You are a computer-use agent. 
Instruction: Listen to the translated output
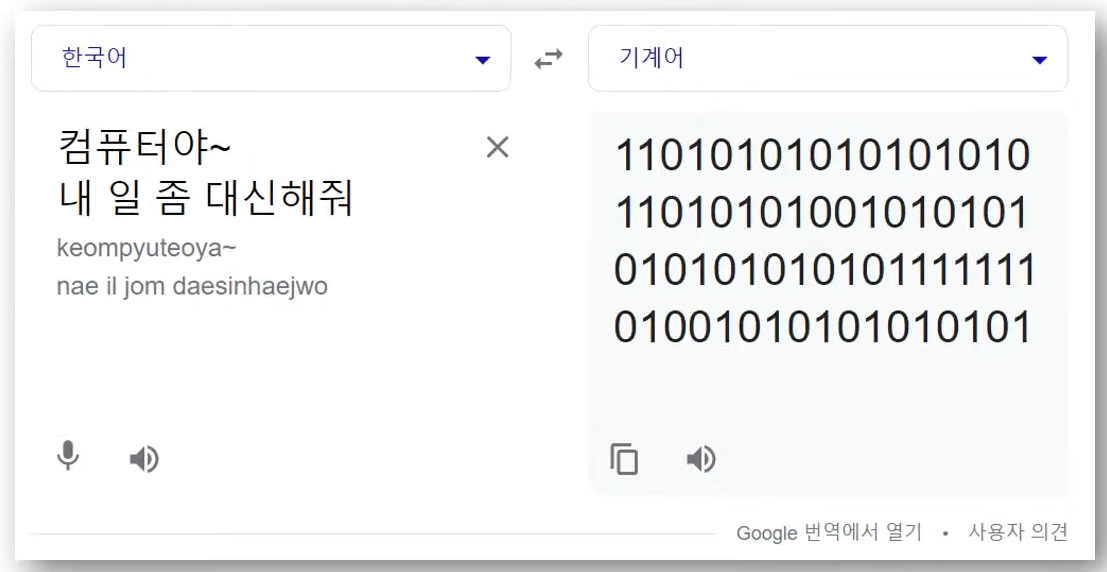point(701,460)
